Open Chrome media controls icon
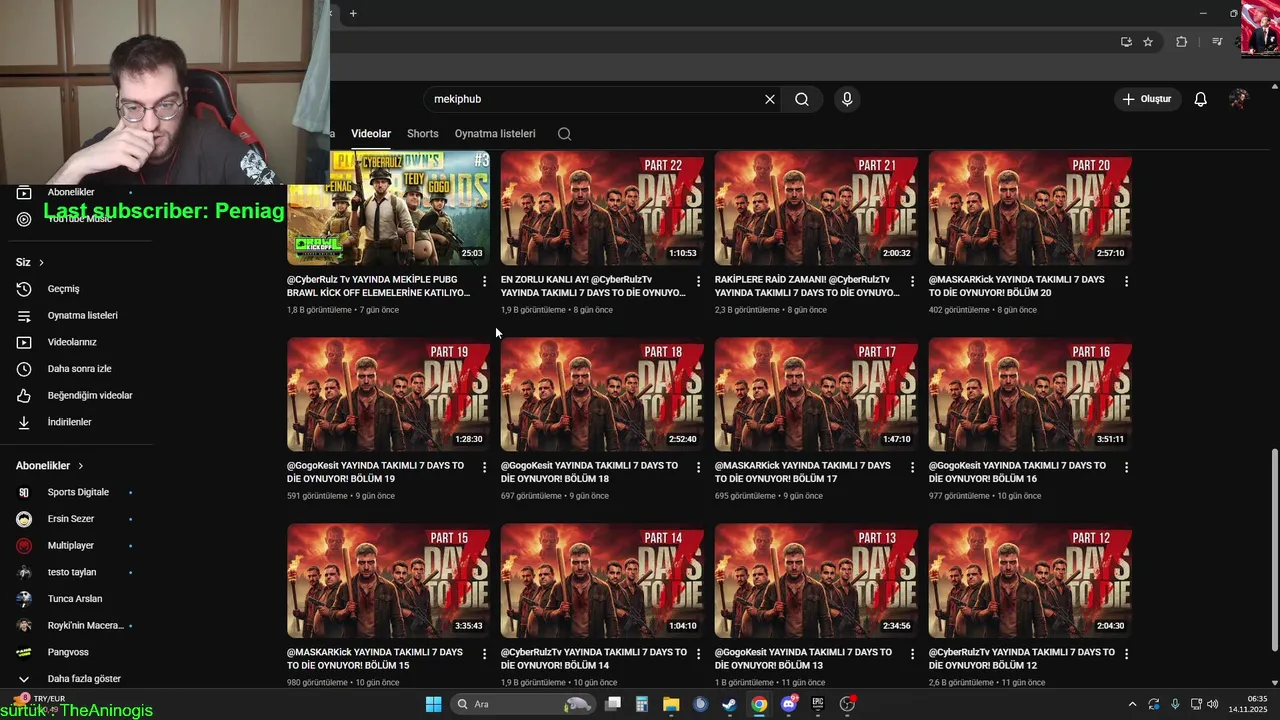The width and height of the screenshot is (1280, 720). coord(1217,42)
